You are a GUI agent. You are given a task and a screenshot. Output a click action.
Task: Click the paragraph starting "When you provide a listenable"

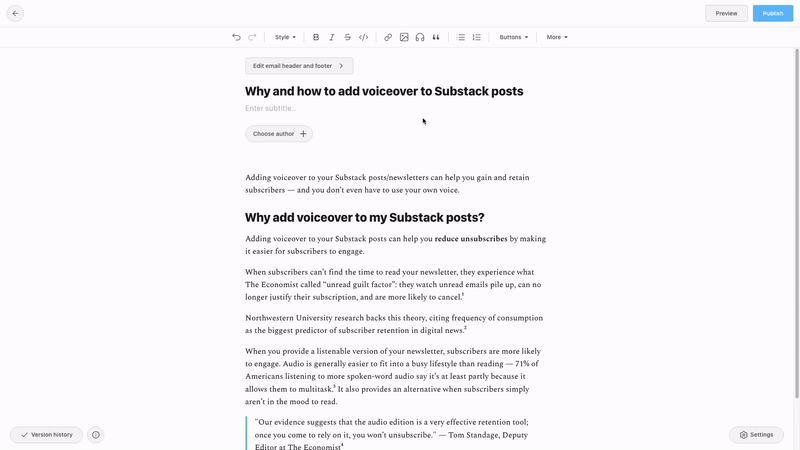point(395,377)
